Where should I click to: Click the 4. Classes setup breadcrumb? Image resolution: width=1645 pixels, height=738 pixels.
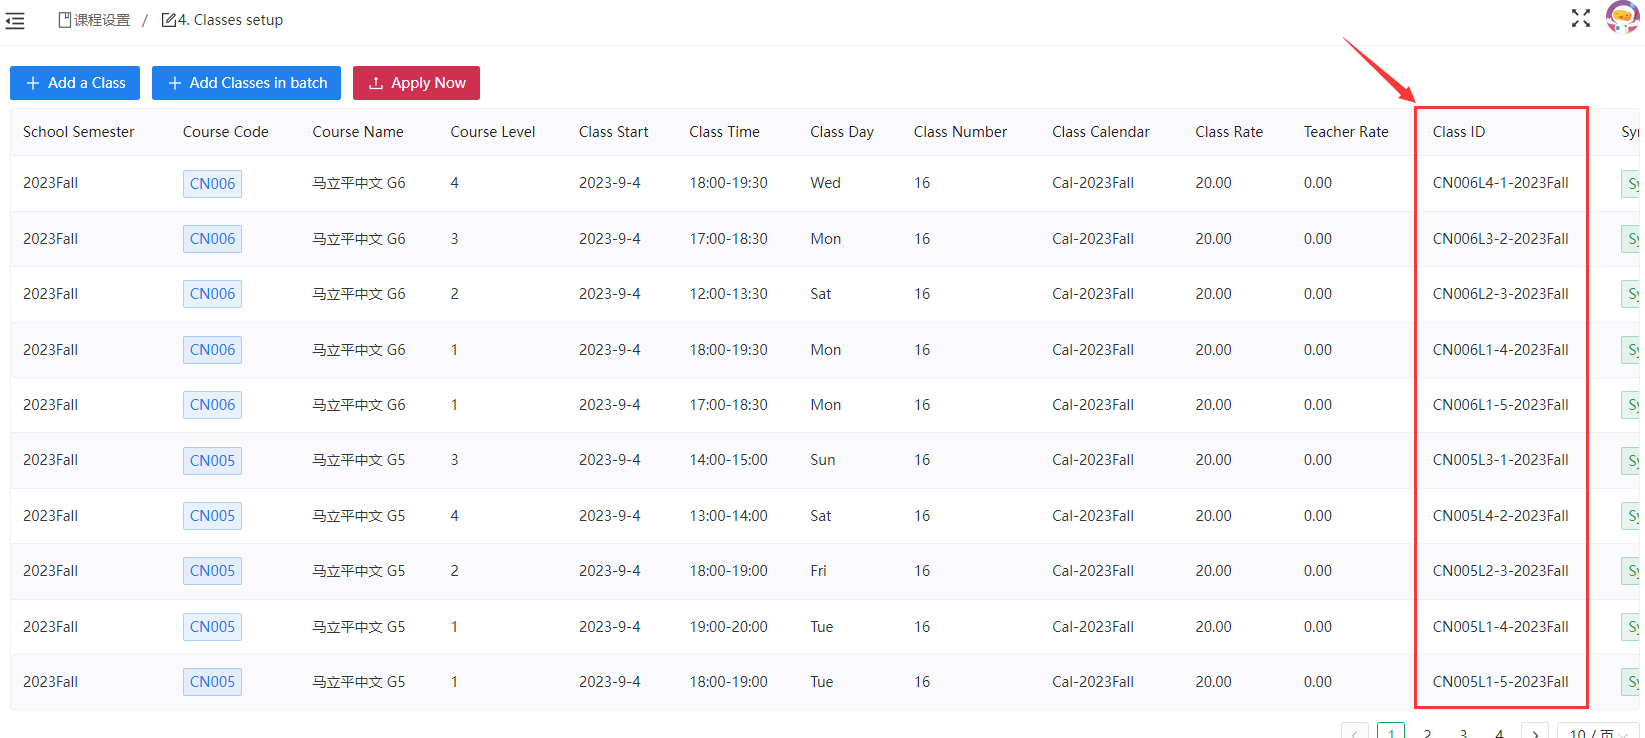[222, 20]
